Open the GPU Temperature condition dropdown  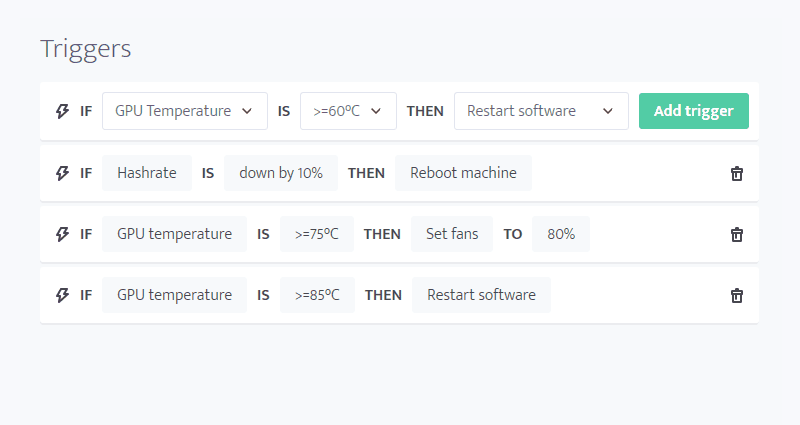point(185,111)
